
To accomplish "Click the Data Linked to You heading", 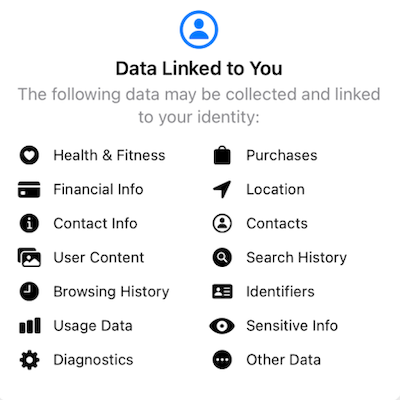I will (x=199, y=69).
